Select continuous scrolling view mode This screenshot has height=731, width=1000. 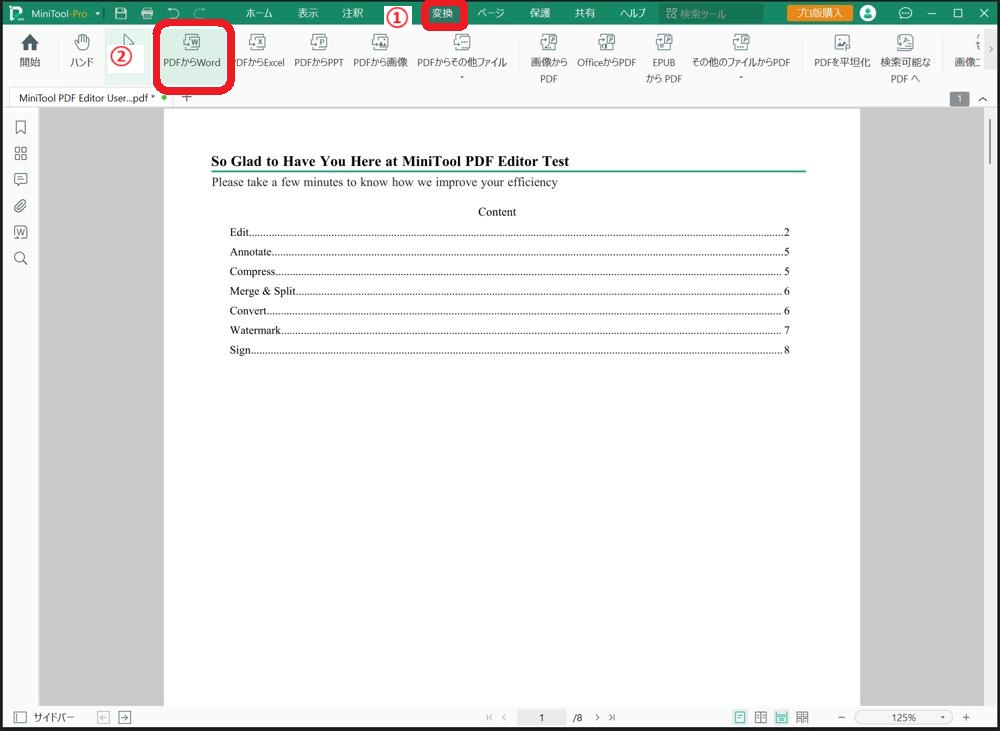781,717
